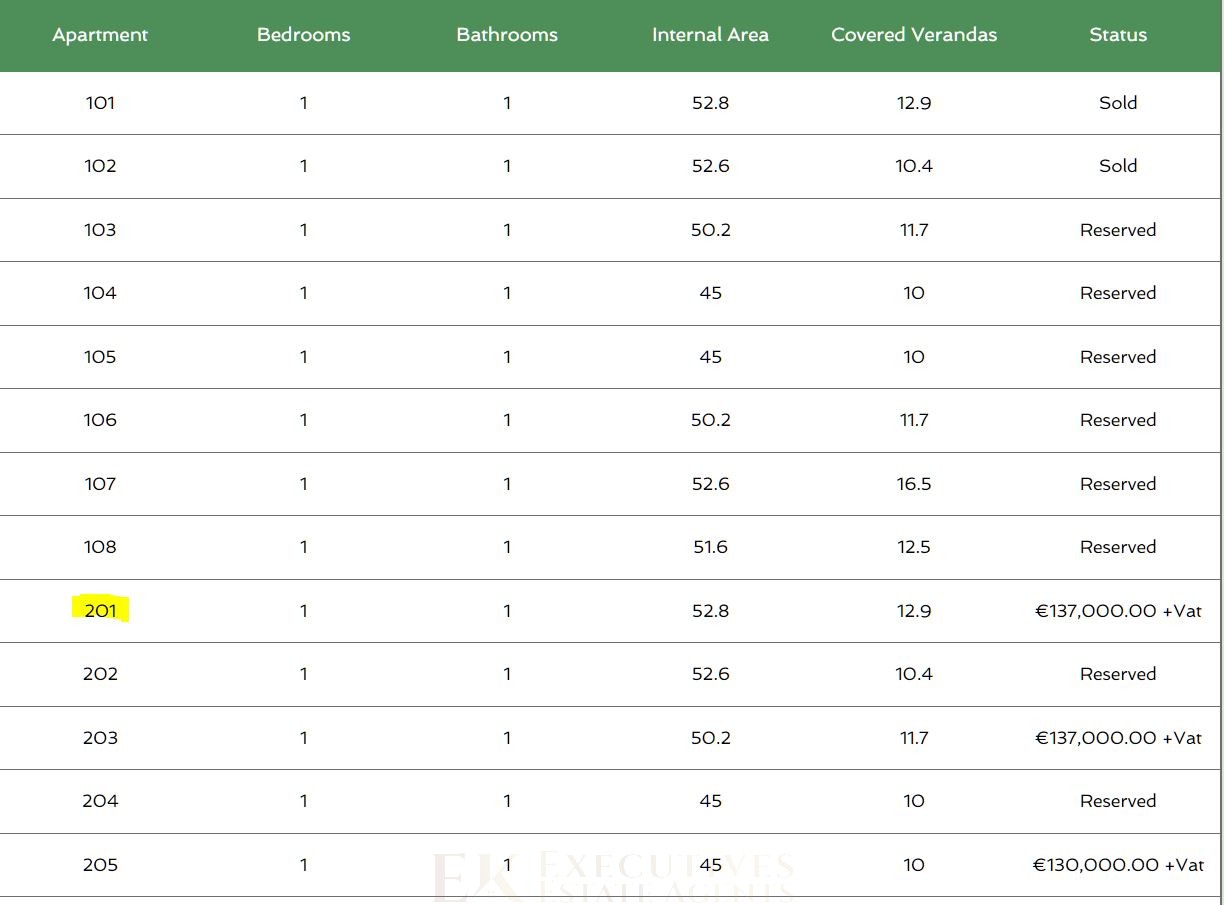1224x905 pixels.
Task: Click the Apartment column header
Action: [100, 35]
